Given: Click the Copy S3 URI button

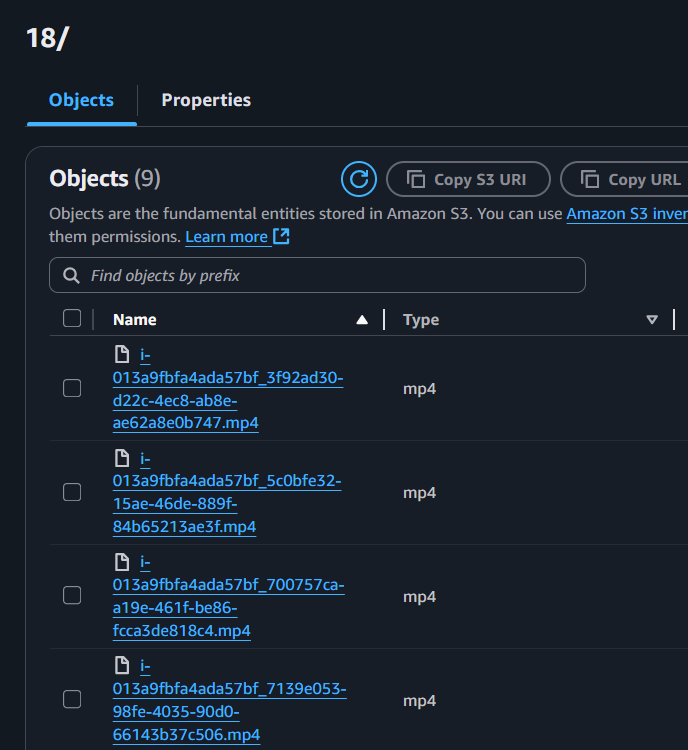Looking at the screenshot, I should point(468,179).
